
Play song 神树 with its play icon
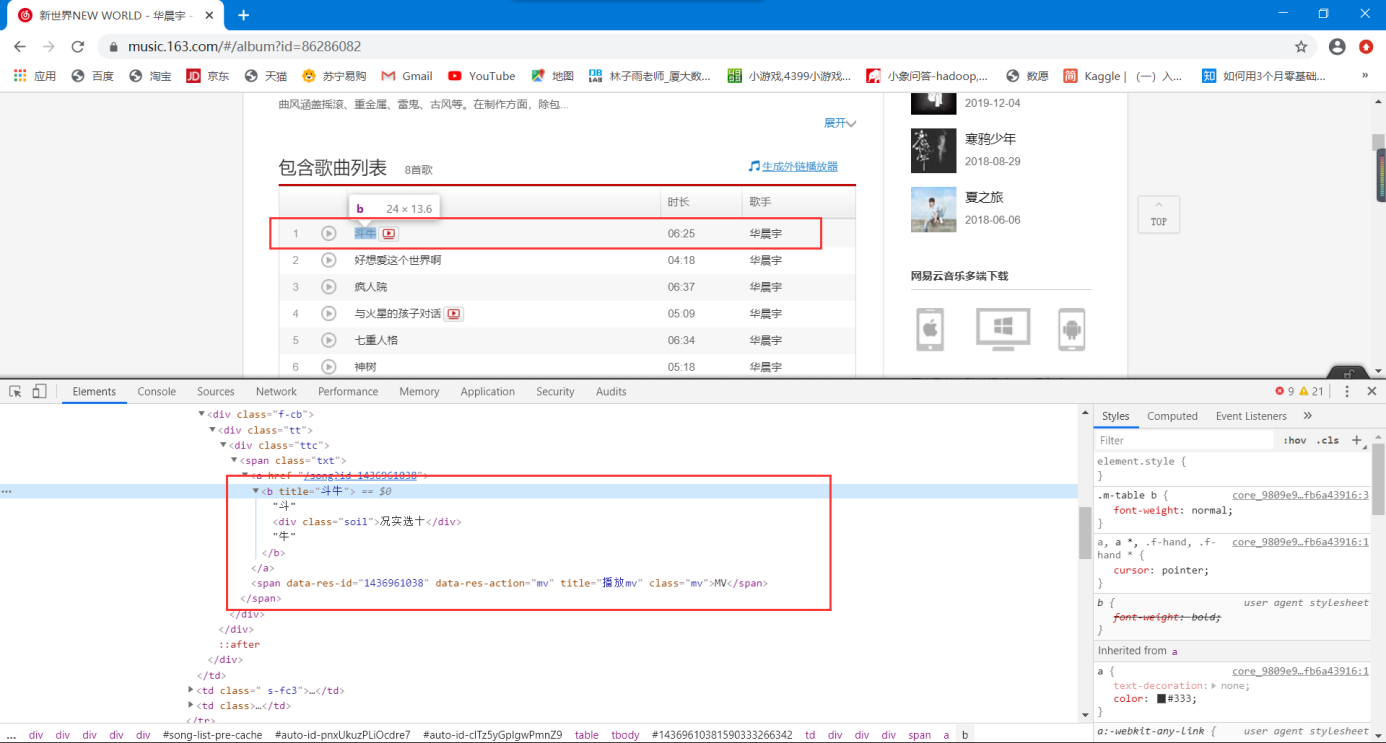[328, 367]
